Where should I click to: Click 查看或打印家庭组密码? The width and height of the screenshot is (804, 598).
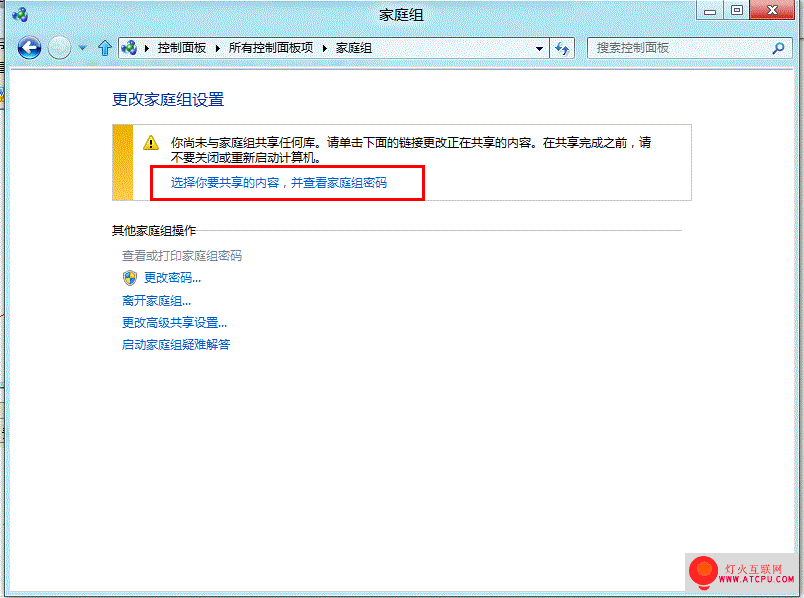(182, 255)
